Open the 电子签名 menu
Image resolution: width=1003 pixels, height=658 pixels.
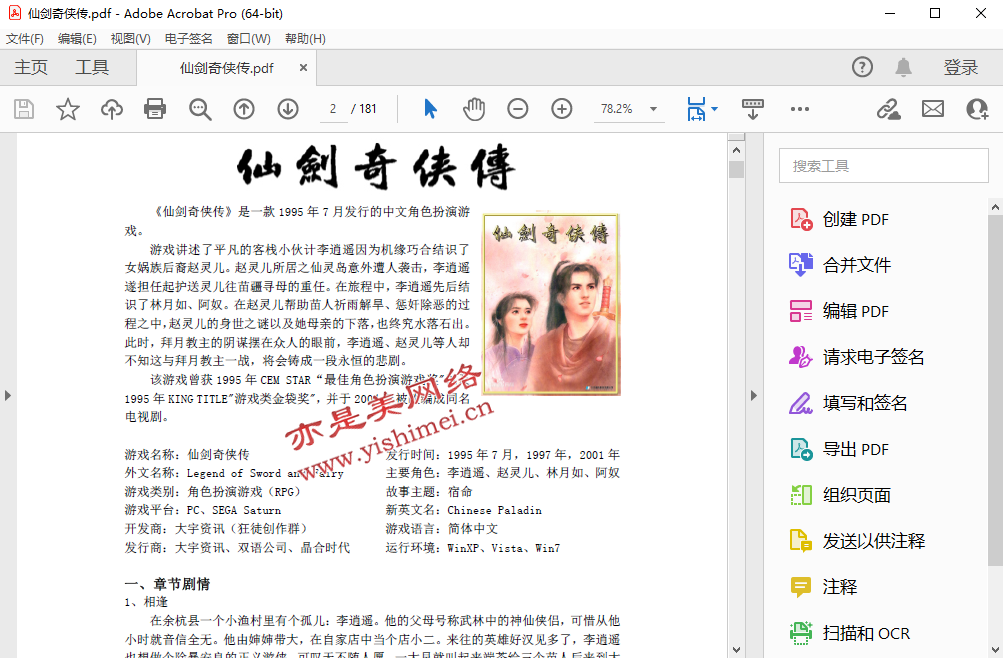(x=188, y=38)
